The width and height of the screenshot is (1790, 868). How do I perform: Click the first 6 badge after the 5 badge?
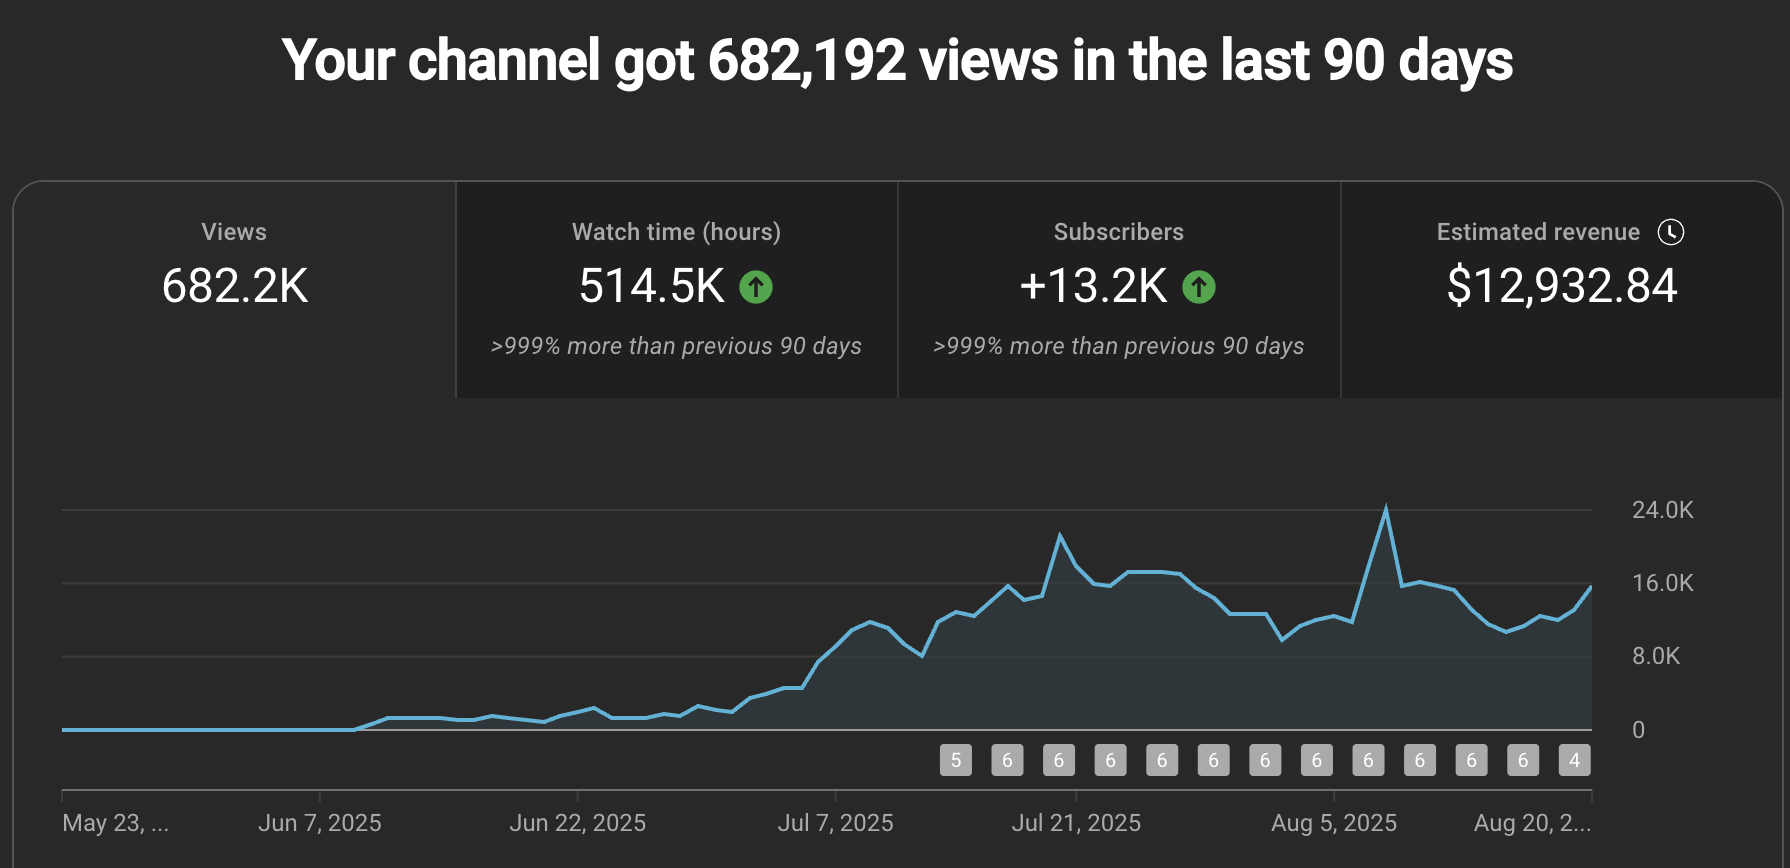(1007, 760)
